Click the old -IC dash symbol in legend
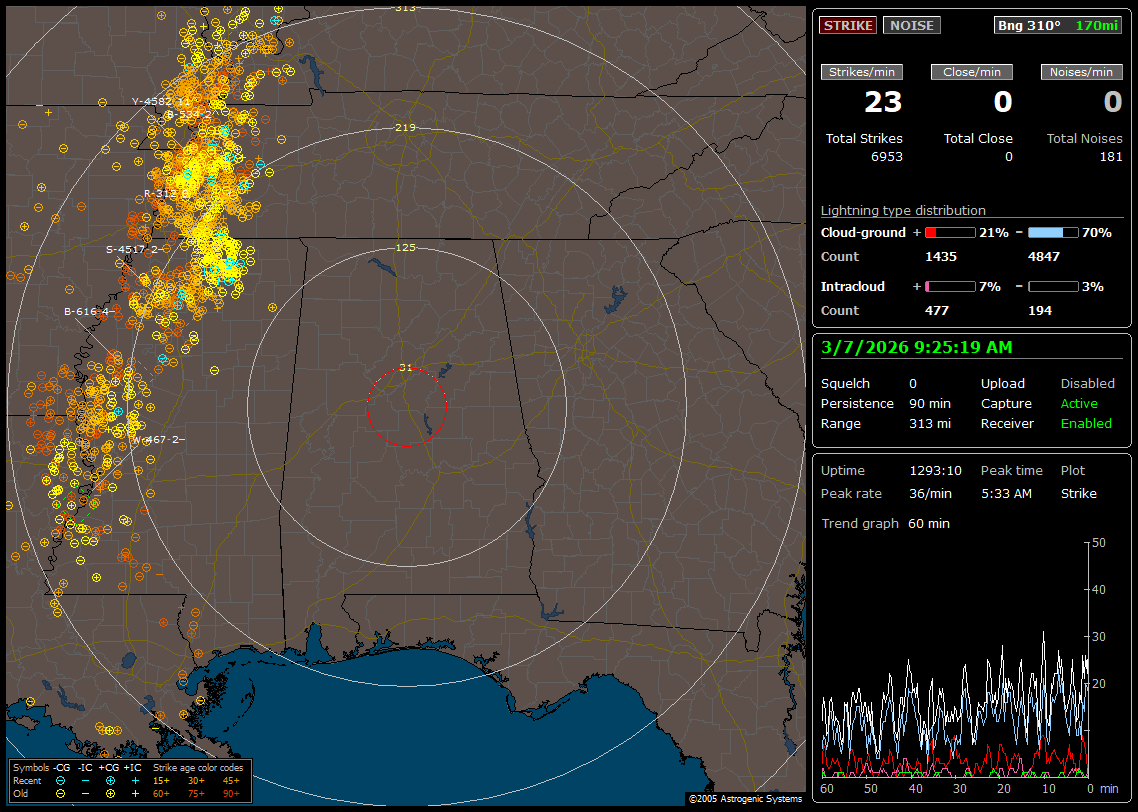 [85, 793]
